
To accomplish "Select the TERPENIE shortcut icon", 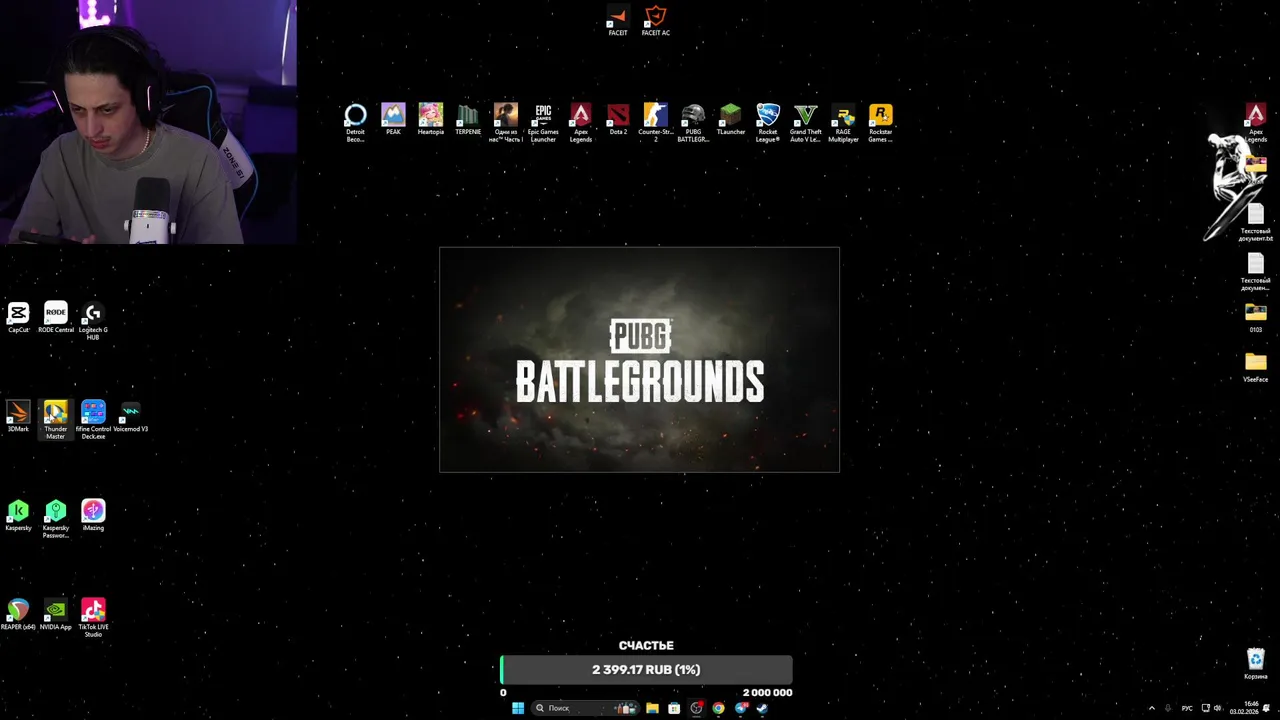I will click(468, 120).
